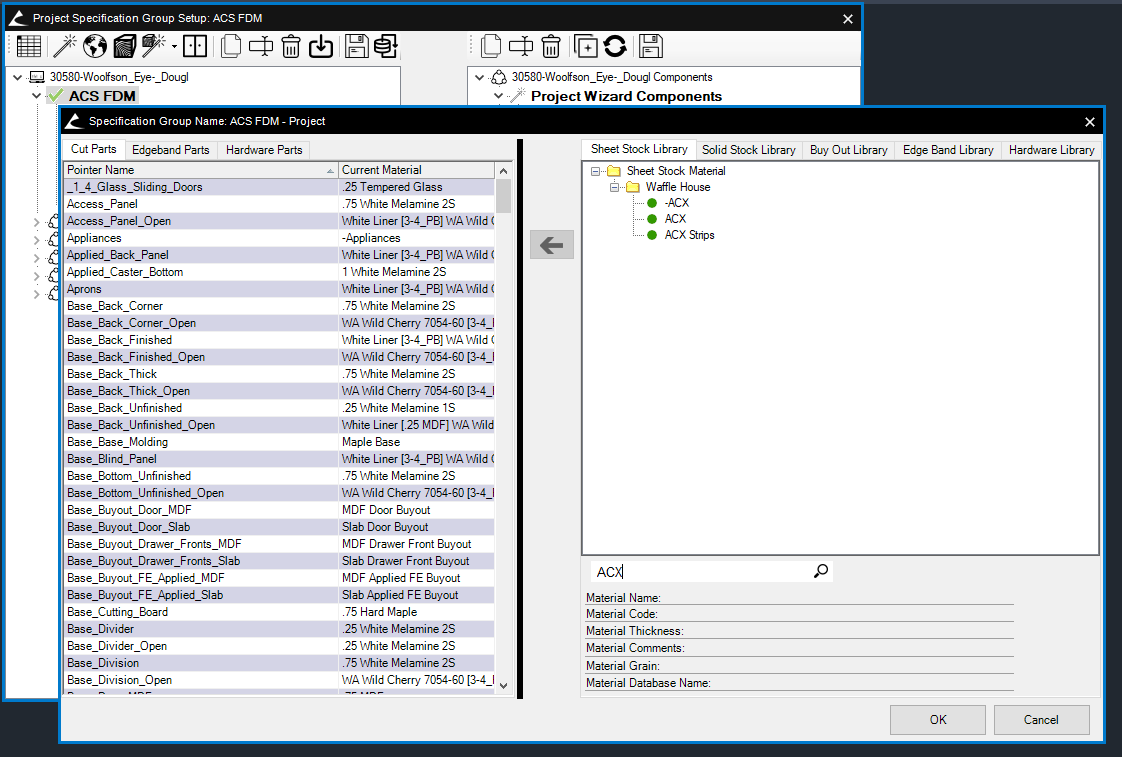Open the Sheet Stock Library tab
Screen dimensions: 1122x757
[639, 149]
